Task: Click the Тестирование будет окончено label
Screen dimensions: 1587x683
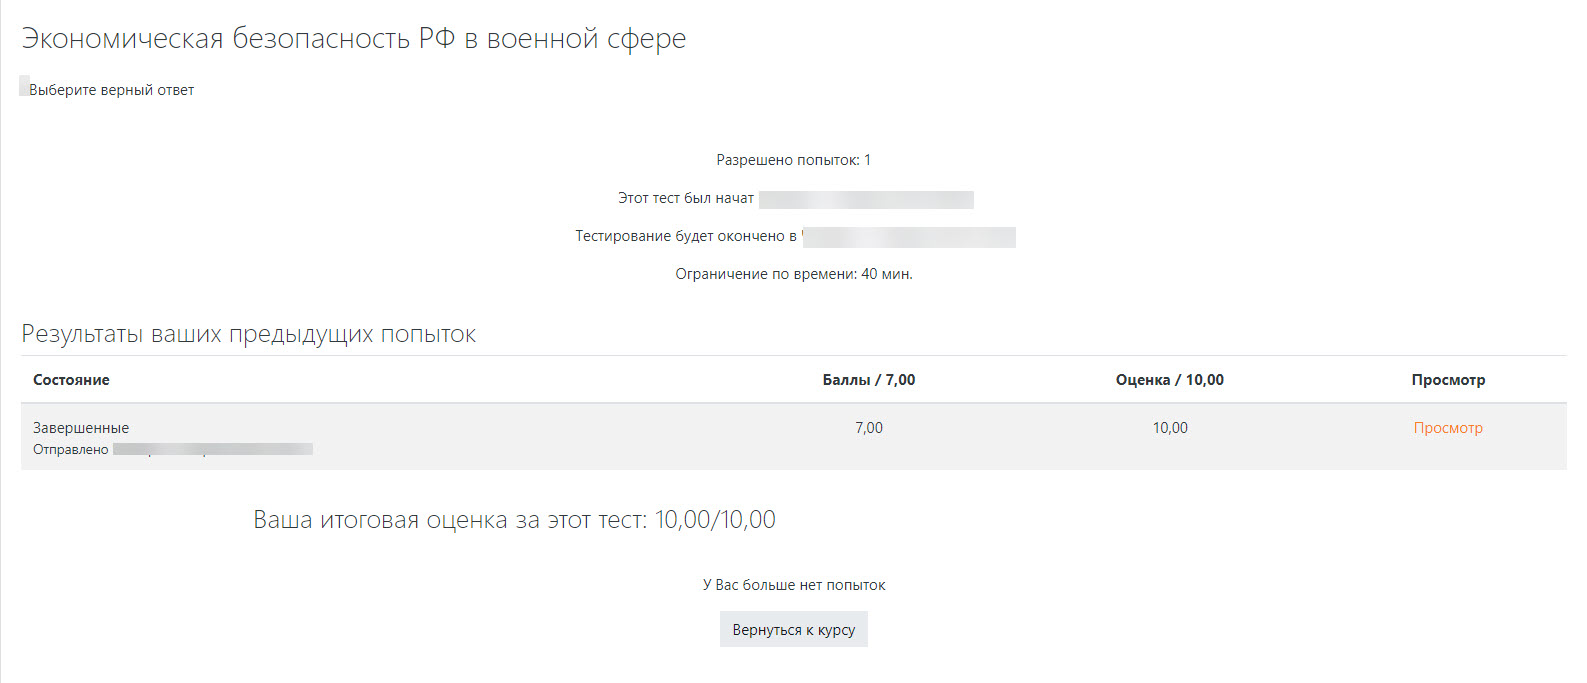Action: 685,236
